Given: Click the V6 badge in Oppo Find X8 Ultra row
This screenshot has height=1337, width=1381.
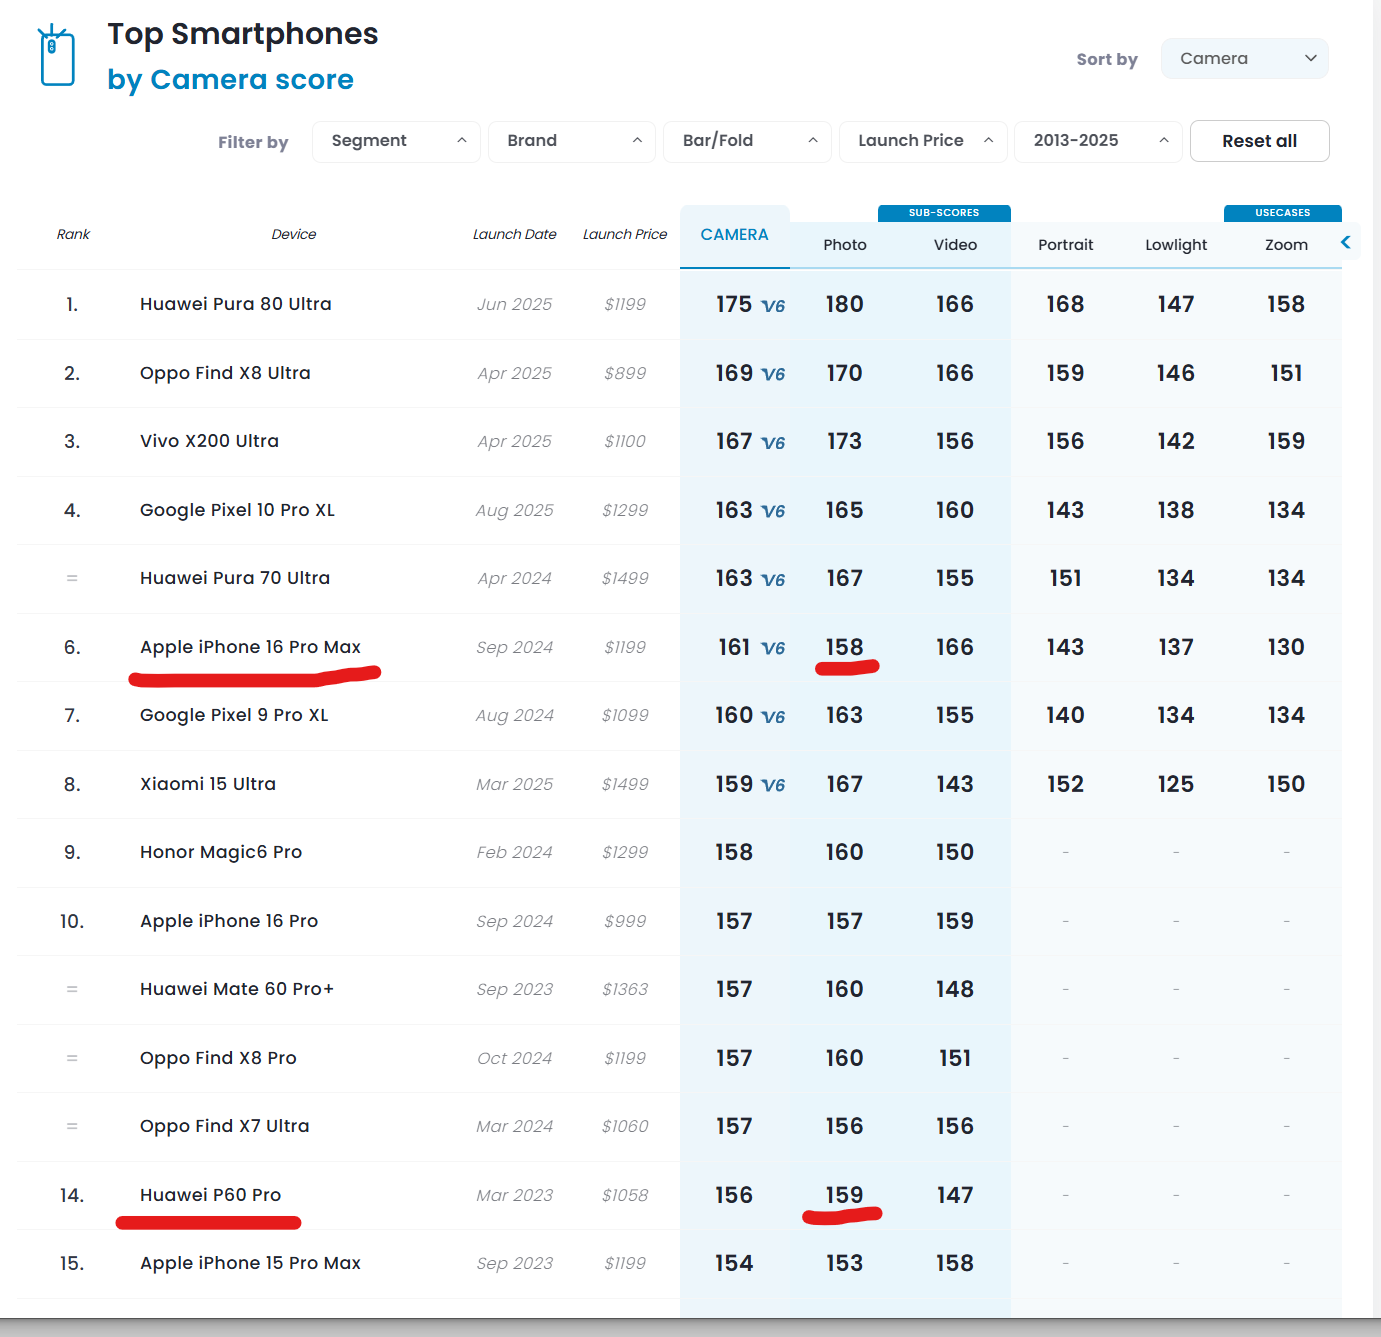Looking at the screenshot, I should click(x=773, y=375).
